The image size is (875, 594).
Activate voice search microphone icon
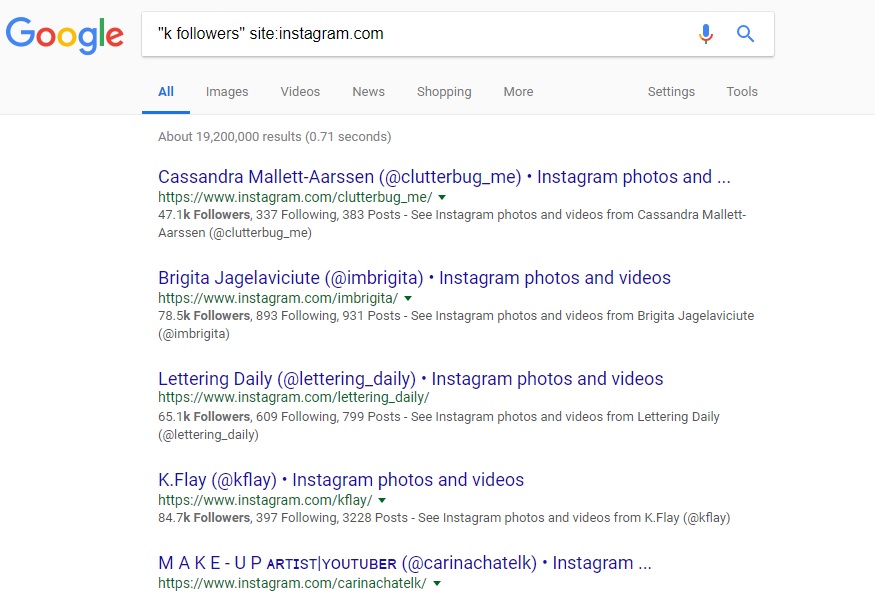pos(706,34)
